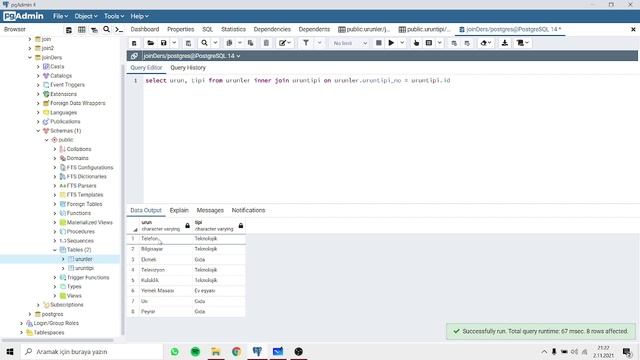Download results as CSV

point(504,43)
